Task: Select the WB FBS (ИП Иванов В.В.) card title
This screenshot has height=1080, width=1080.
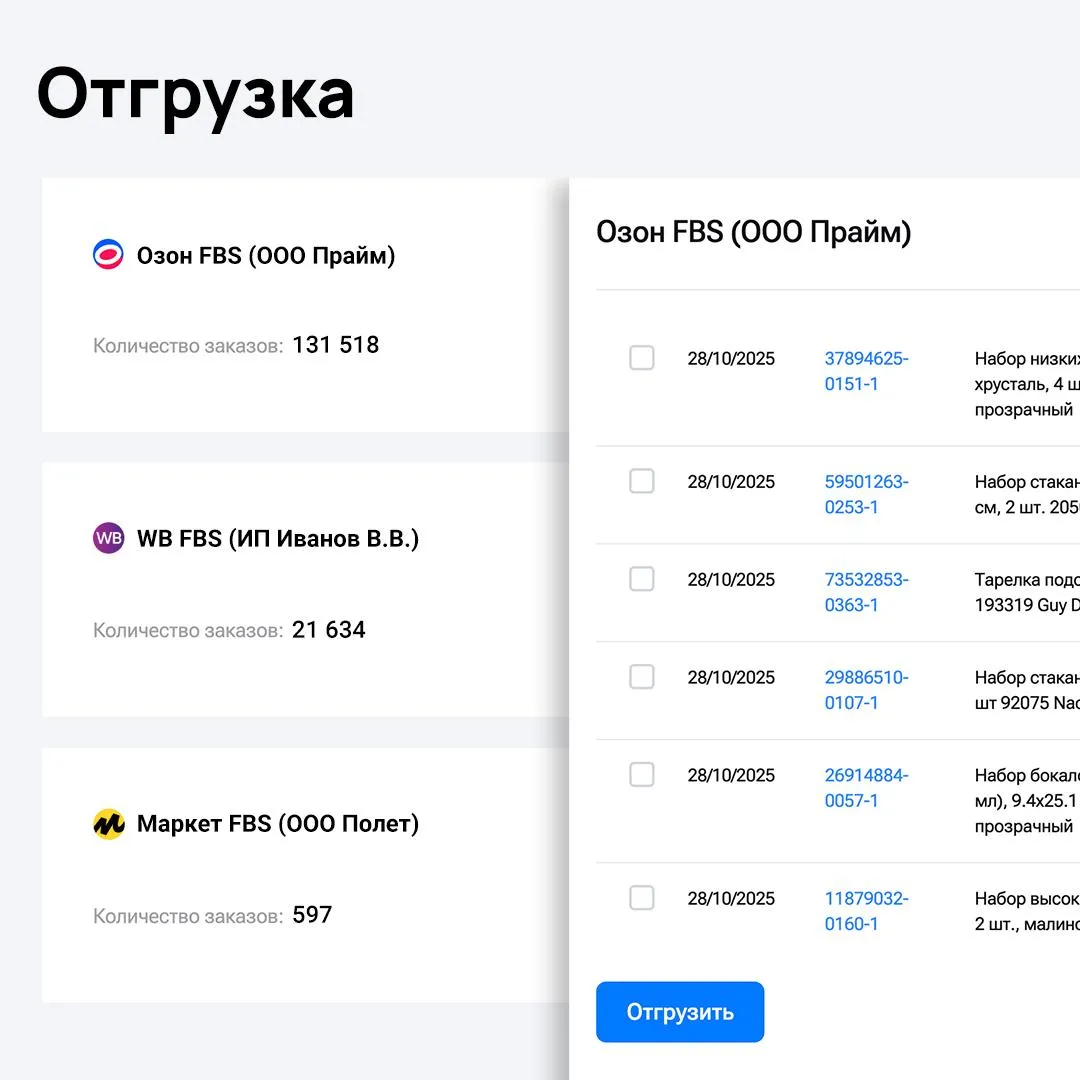Action: pyautogui.click(x=278, y=539)
